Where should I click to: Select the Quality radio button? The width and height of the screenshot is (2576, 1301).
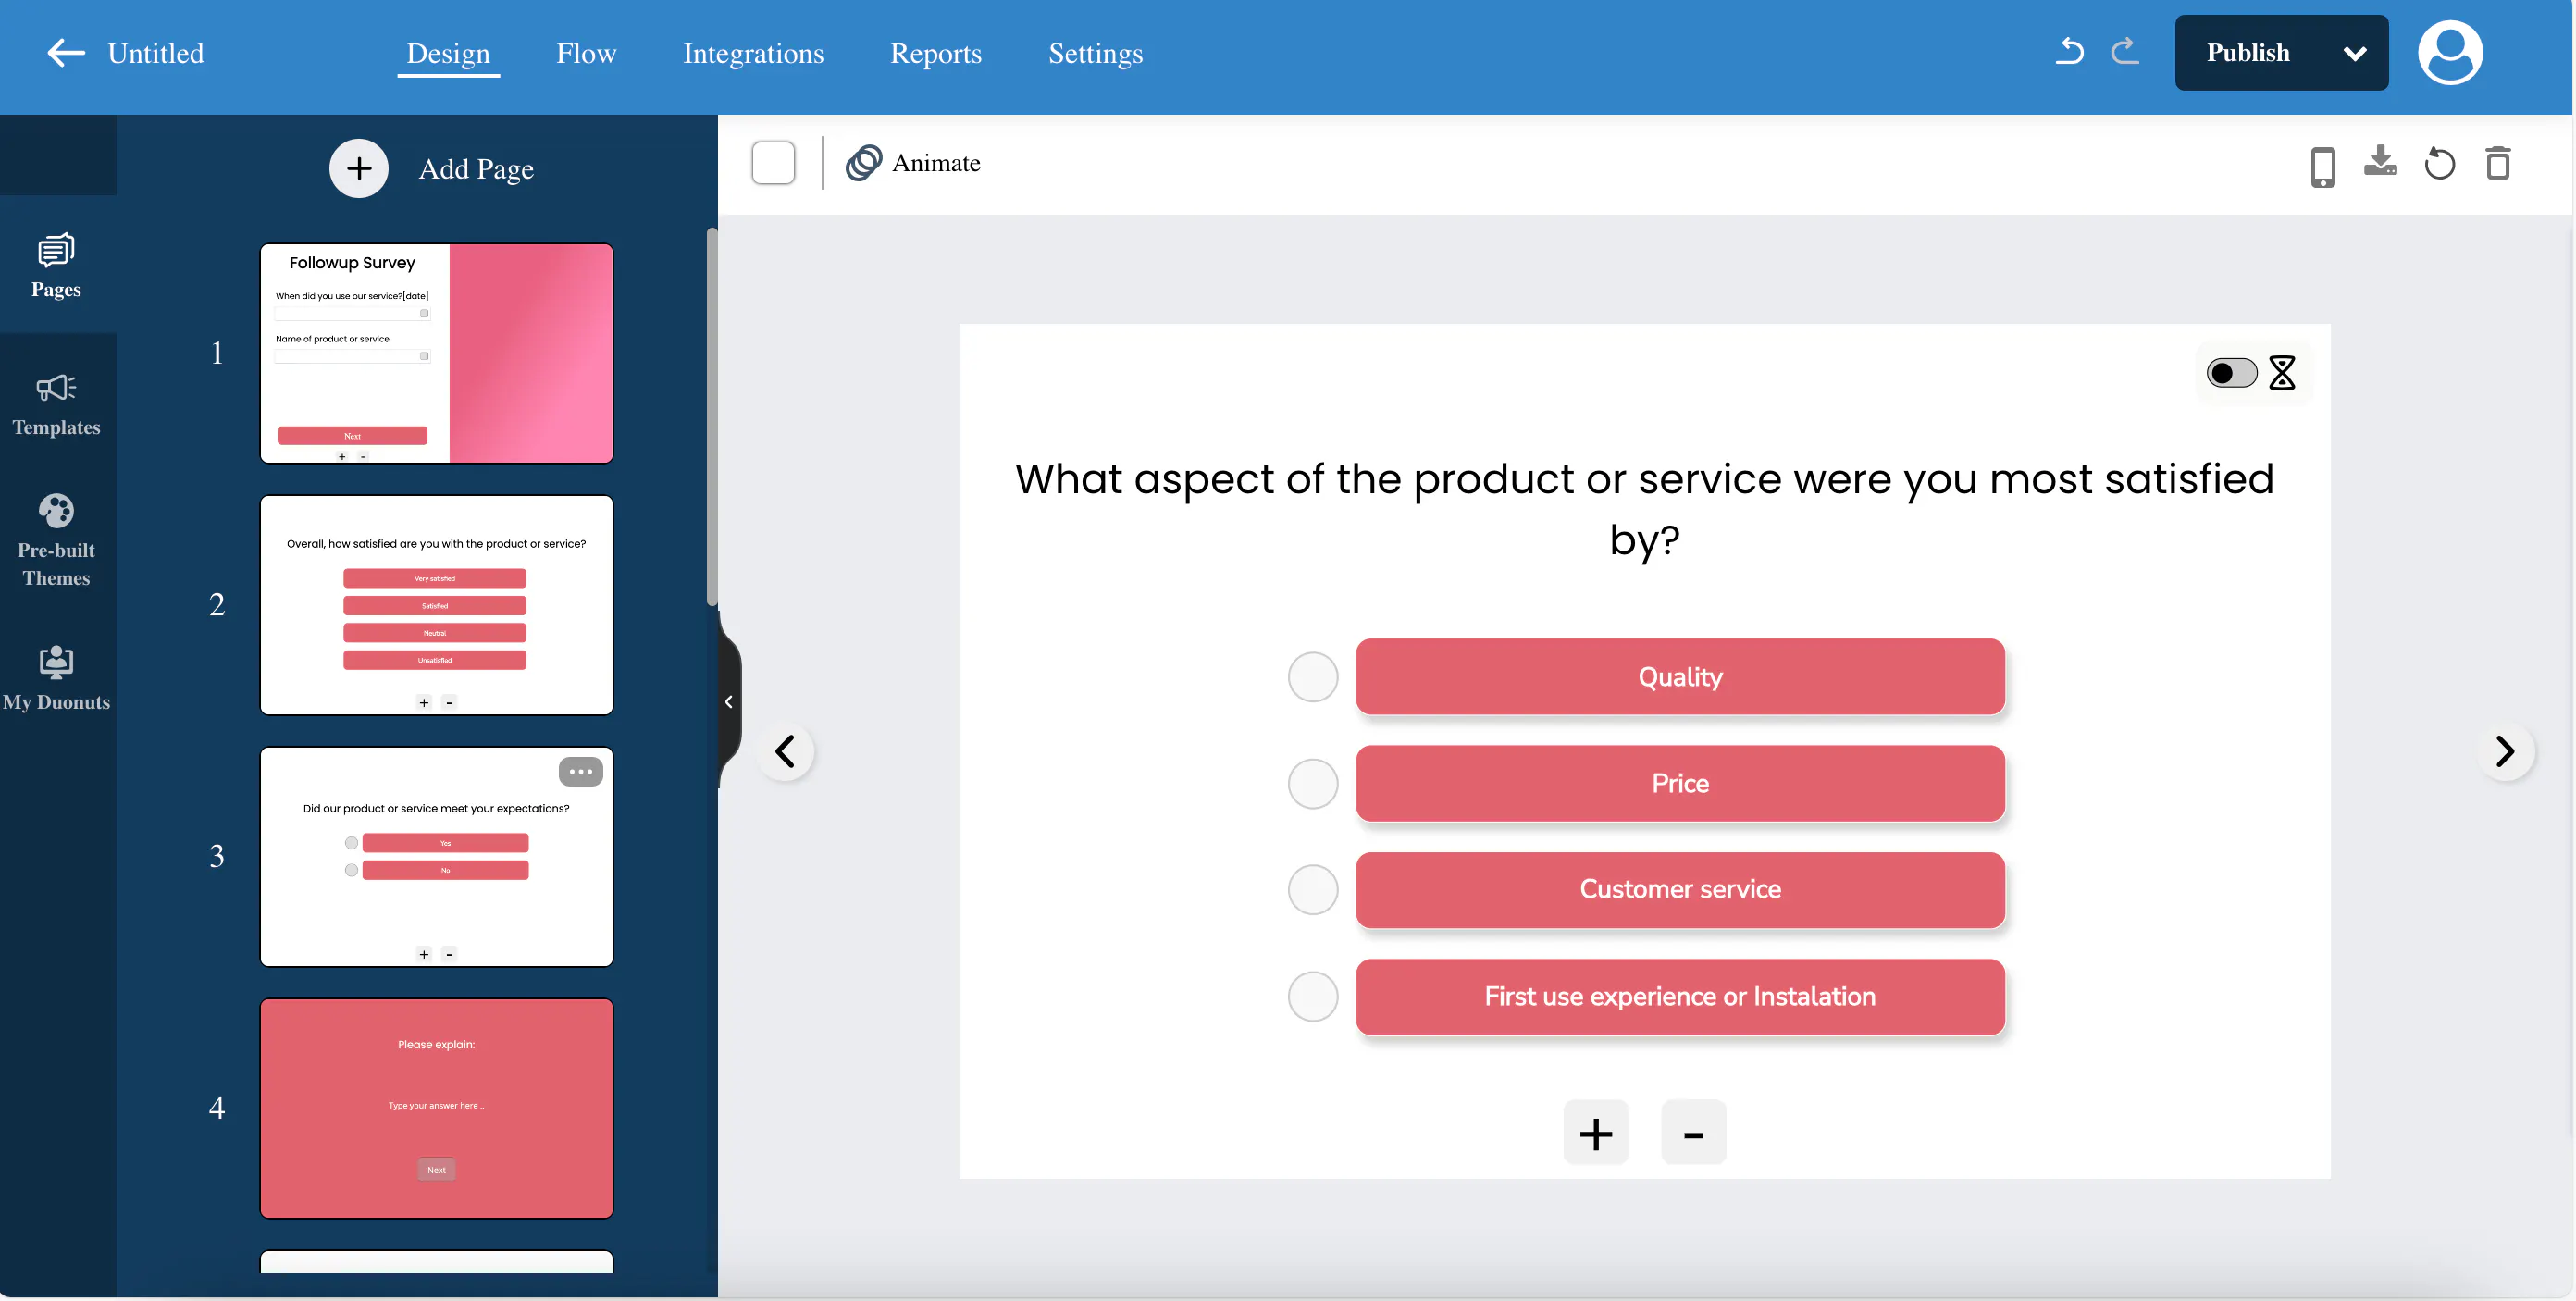click(x=1313, y=677)
